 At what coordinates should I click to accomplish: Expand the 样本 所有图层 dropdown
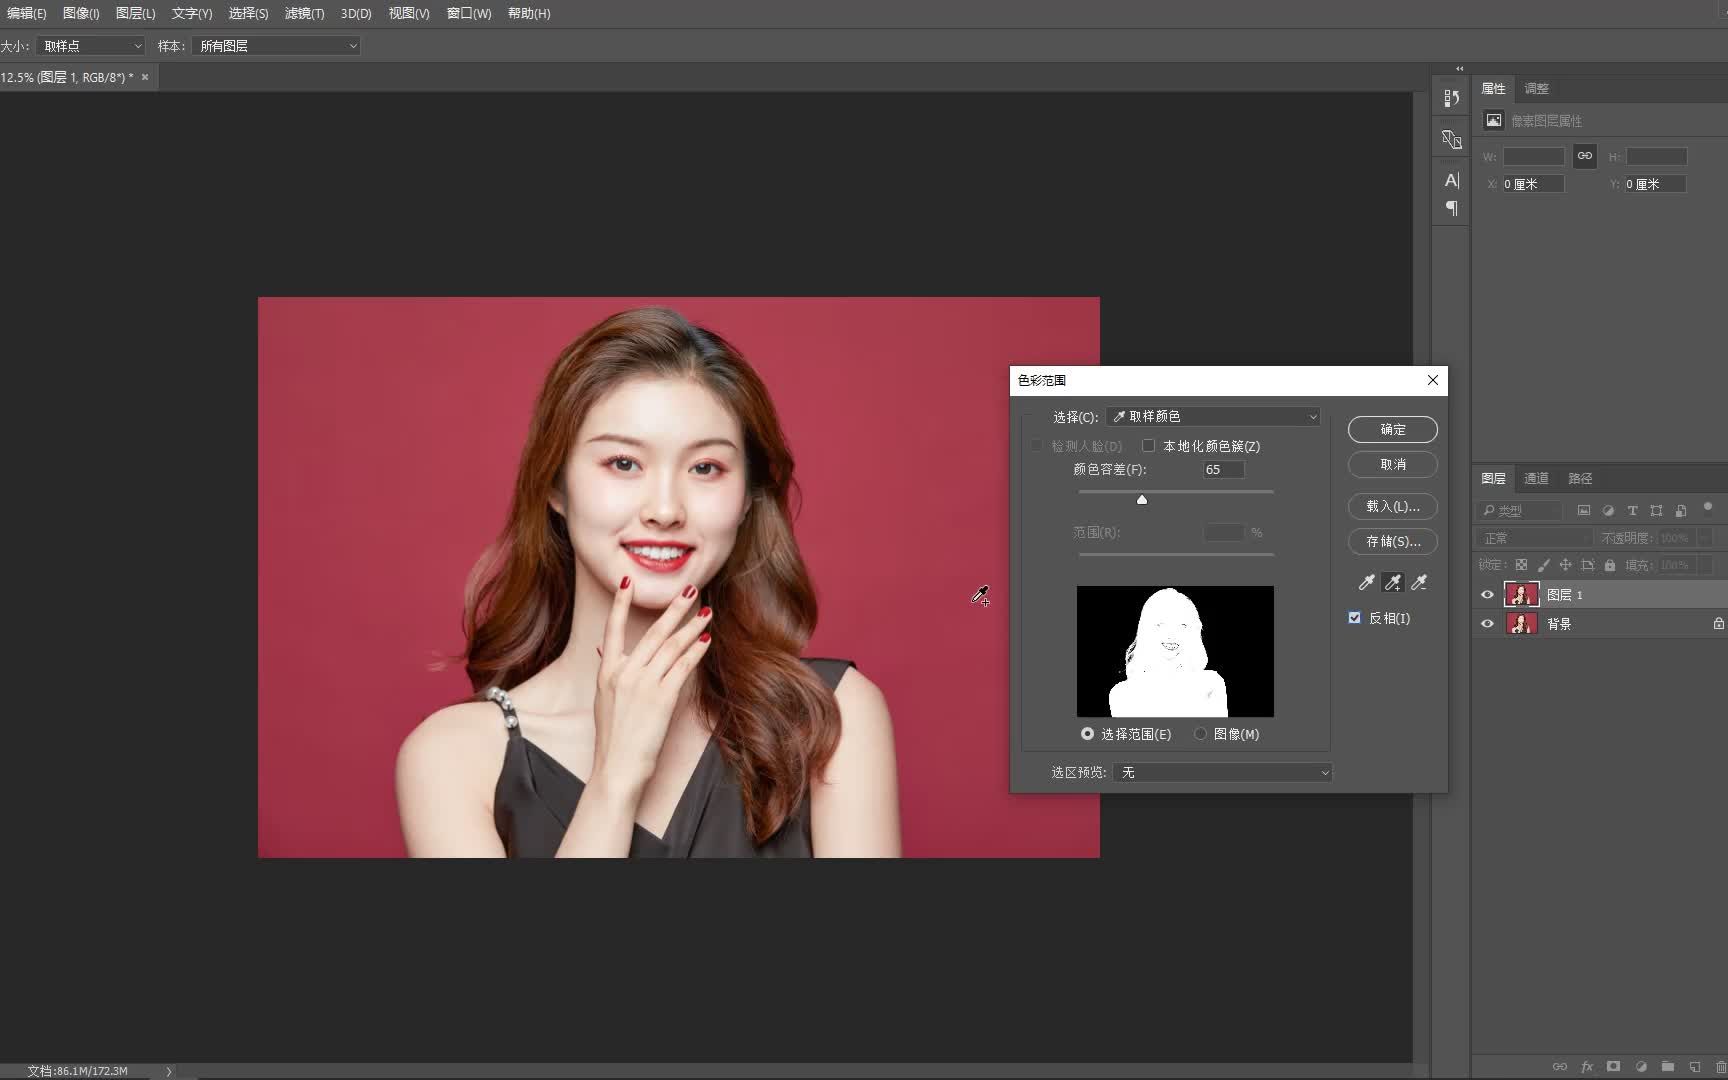click(276, 46)
